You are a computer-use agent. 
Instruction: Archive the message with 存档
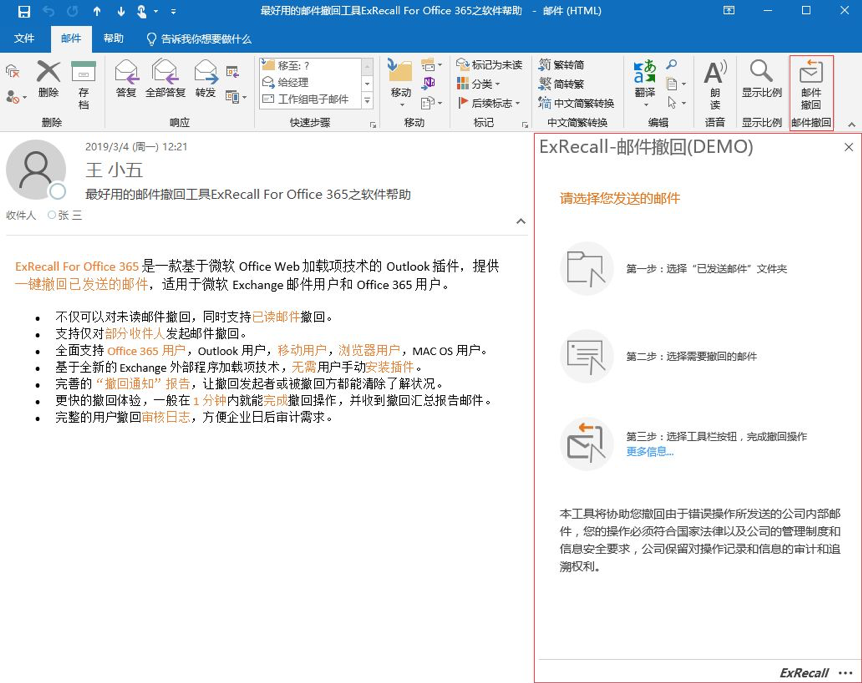84,84
